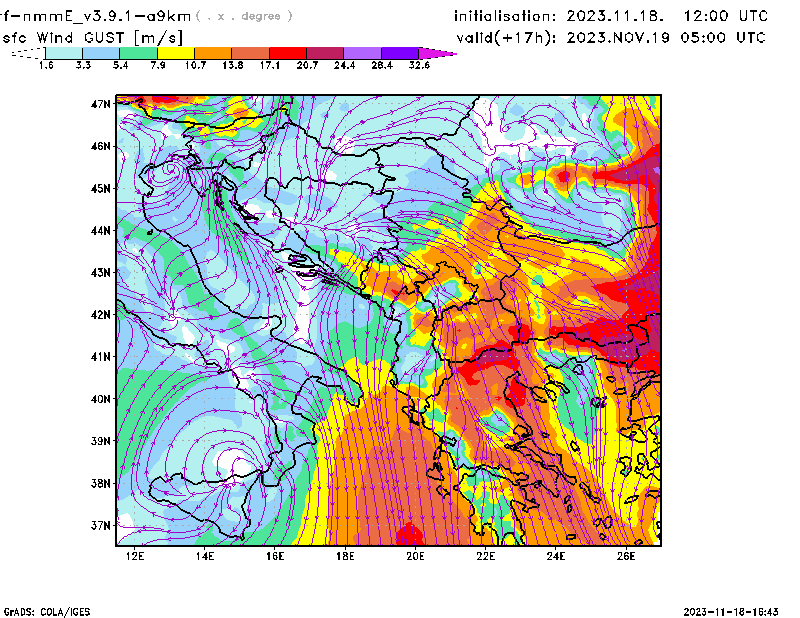Click the light blue 3.3–5.4 legend swatch
This screenshot has height=618, width=800.
click(101, 53)
